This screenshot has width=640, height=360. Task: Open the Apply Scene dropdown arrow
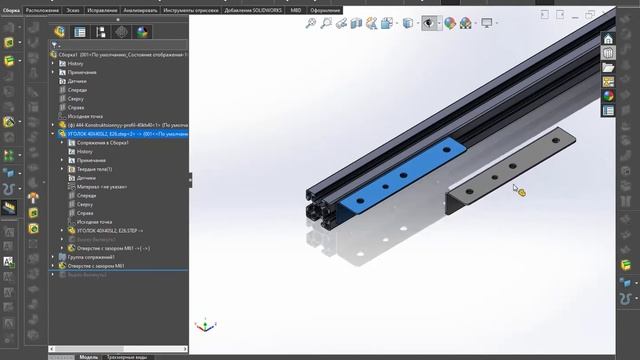pyautogui.click(x=476, y=23)
